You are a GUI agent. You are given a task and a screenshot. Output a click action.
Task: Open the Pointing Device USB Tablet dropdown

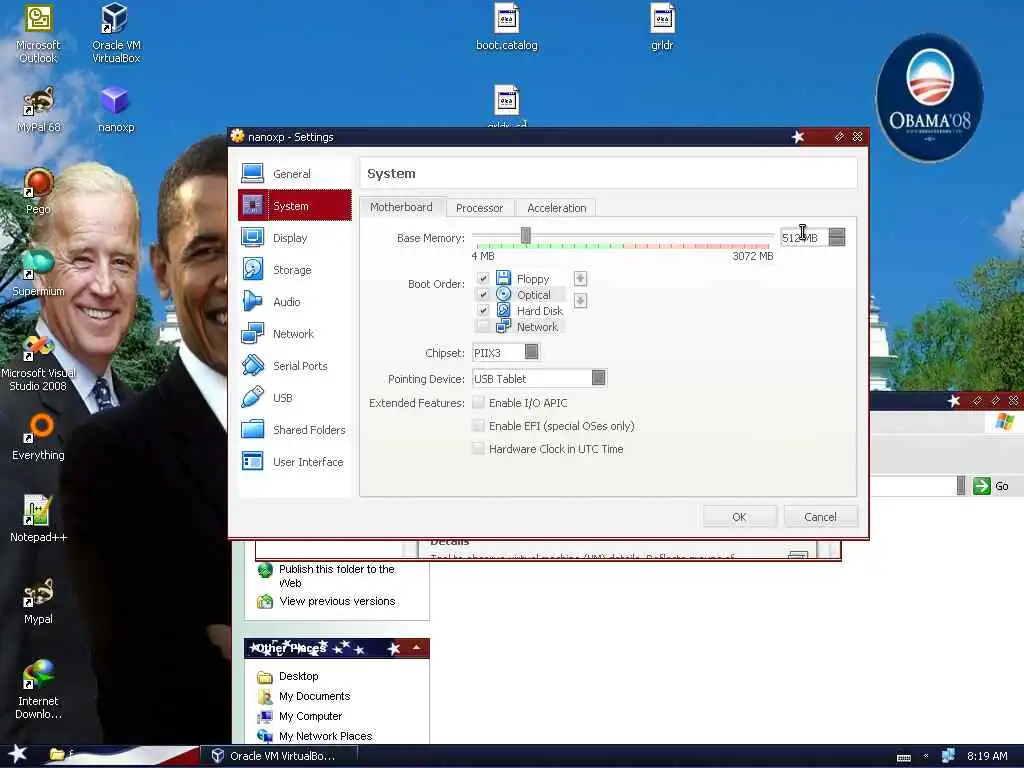tap(539, 378)
